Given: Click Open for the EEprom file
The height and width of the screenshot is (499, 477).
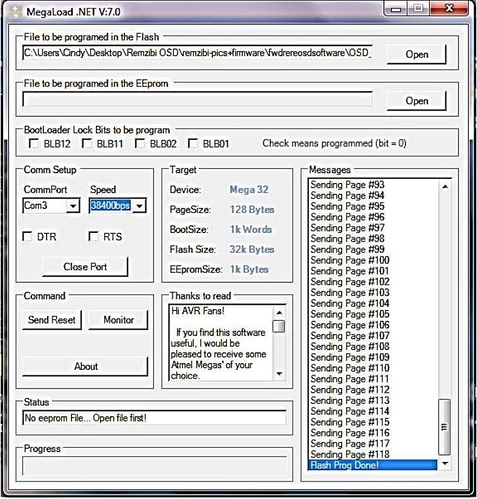Looking at the screenshot, I should [417, 101].
